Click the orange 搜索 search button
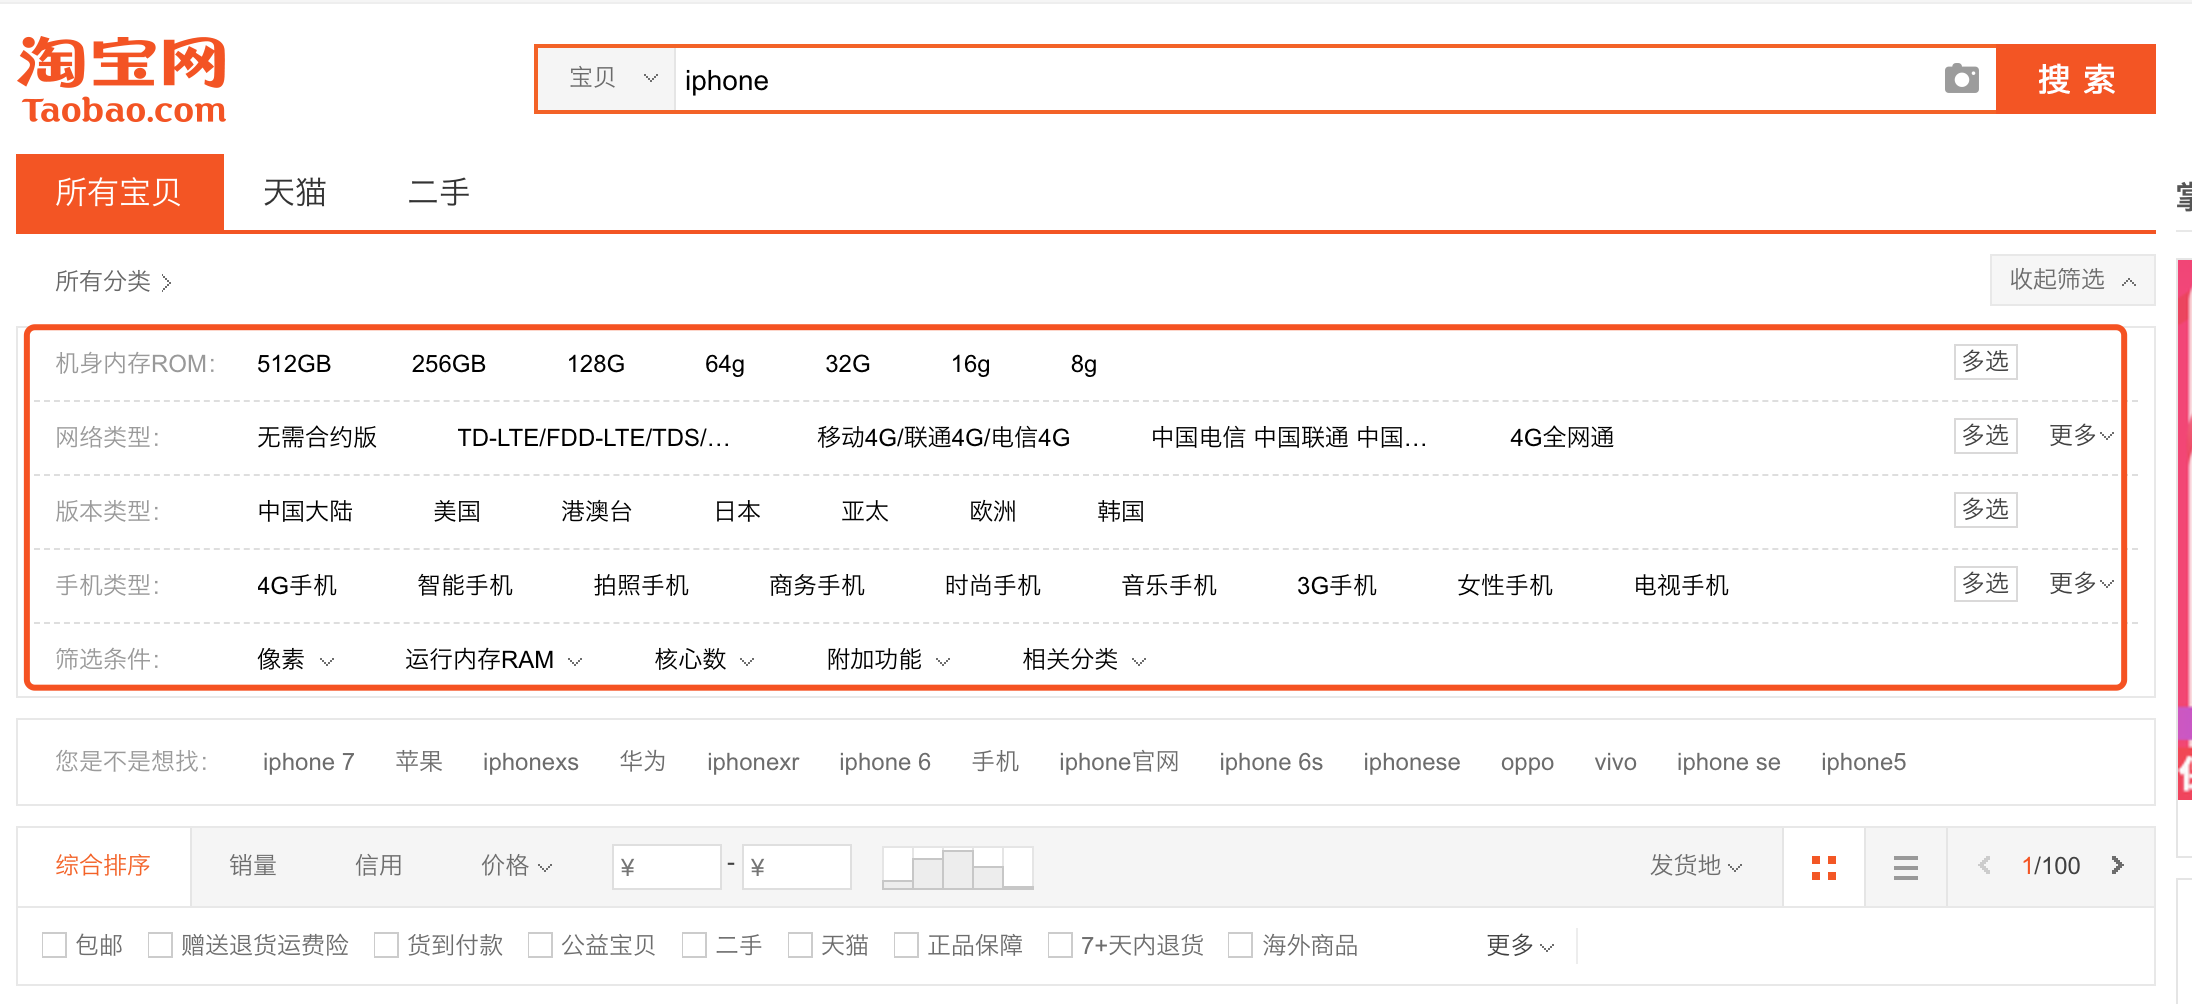This screenshot has height=1004, width=2192. [x=2076, y=79]
